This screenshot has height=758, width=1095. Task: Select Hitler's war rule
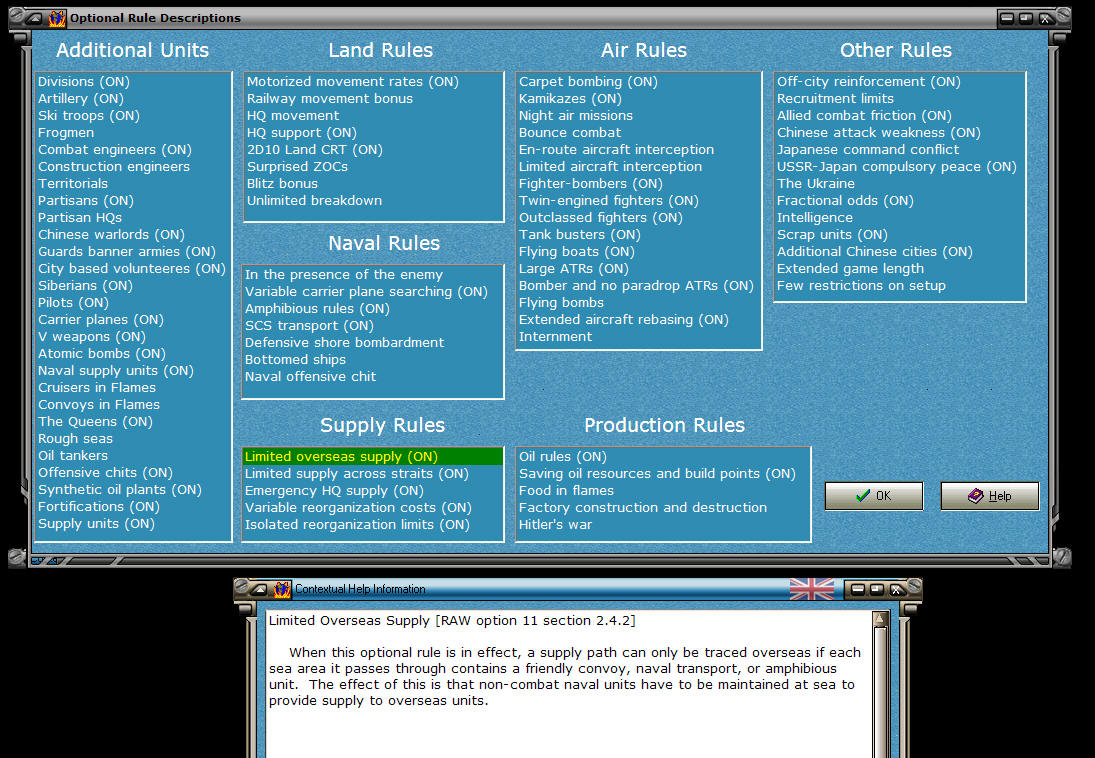pyautogui.click(x=555, y=525)
